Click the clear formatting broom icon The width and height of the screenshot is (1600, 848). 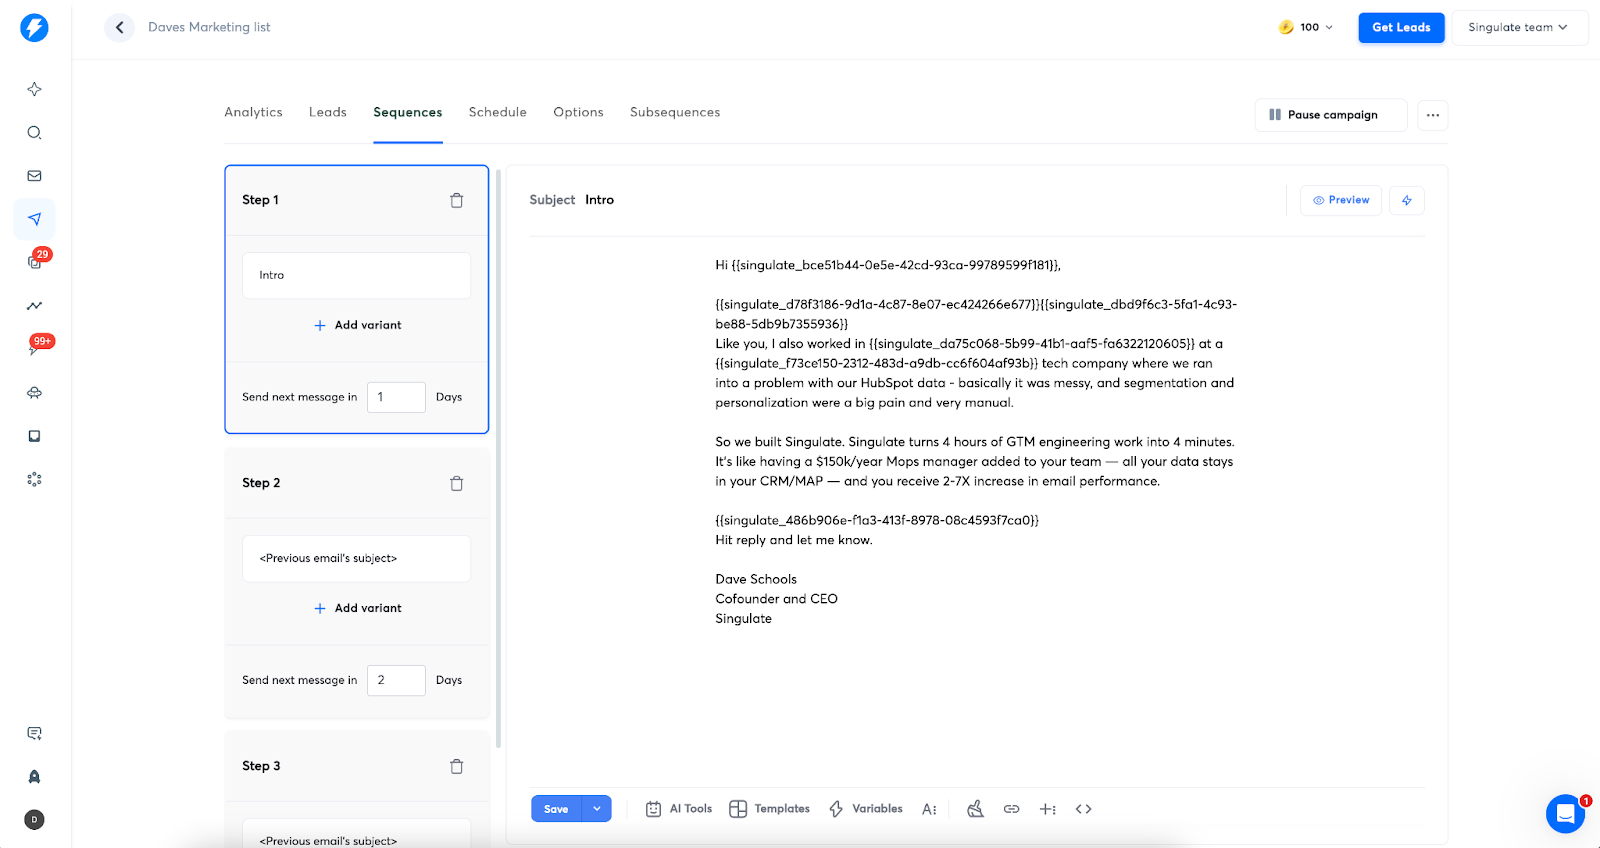975,809
